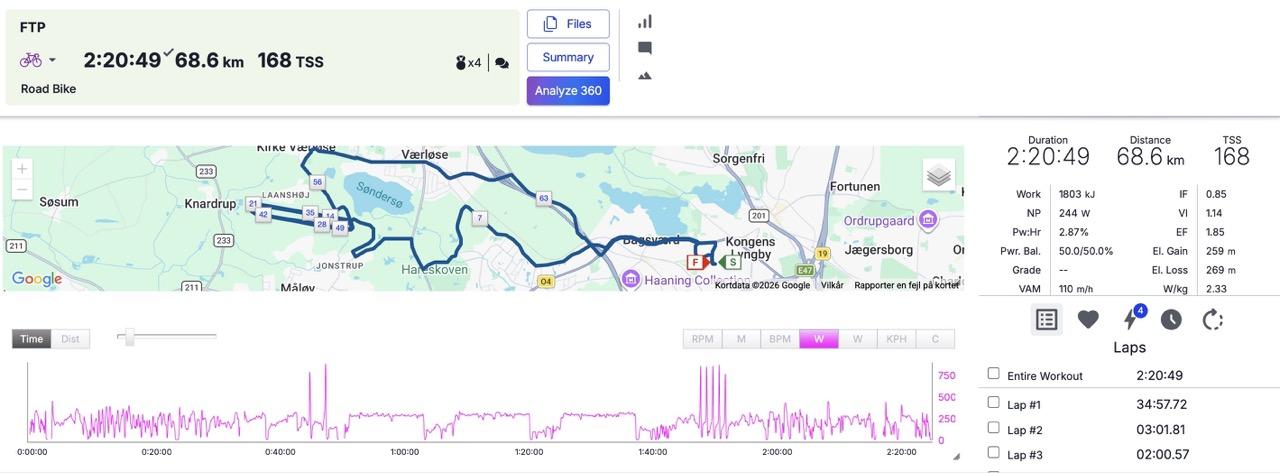Open the comment bubble icon
Screen dimensions: 1280x473
pyautogui.click(x=645, y=48)
